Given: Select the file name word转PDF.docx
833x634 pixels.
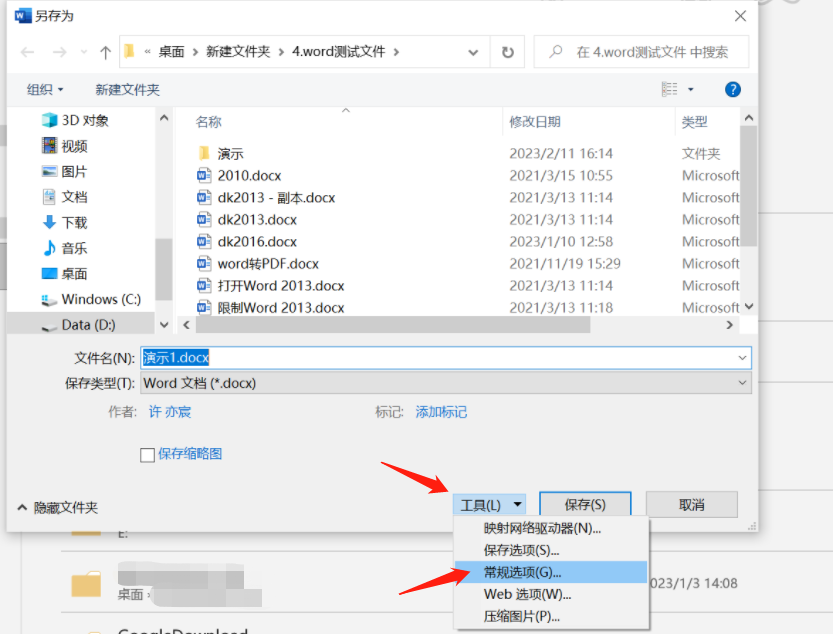Looking at the screenshot, I should [x=268, y=264].
